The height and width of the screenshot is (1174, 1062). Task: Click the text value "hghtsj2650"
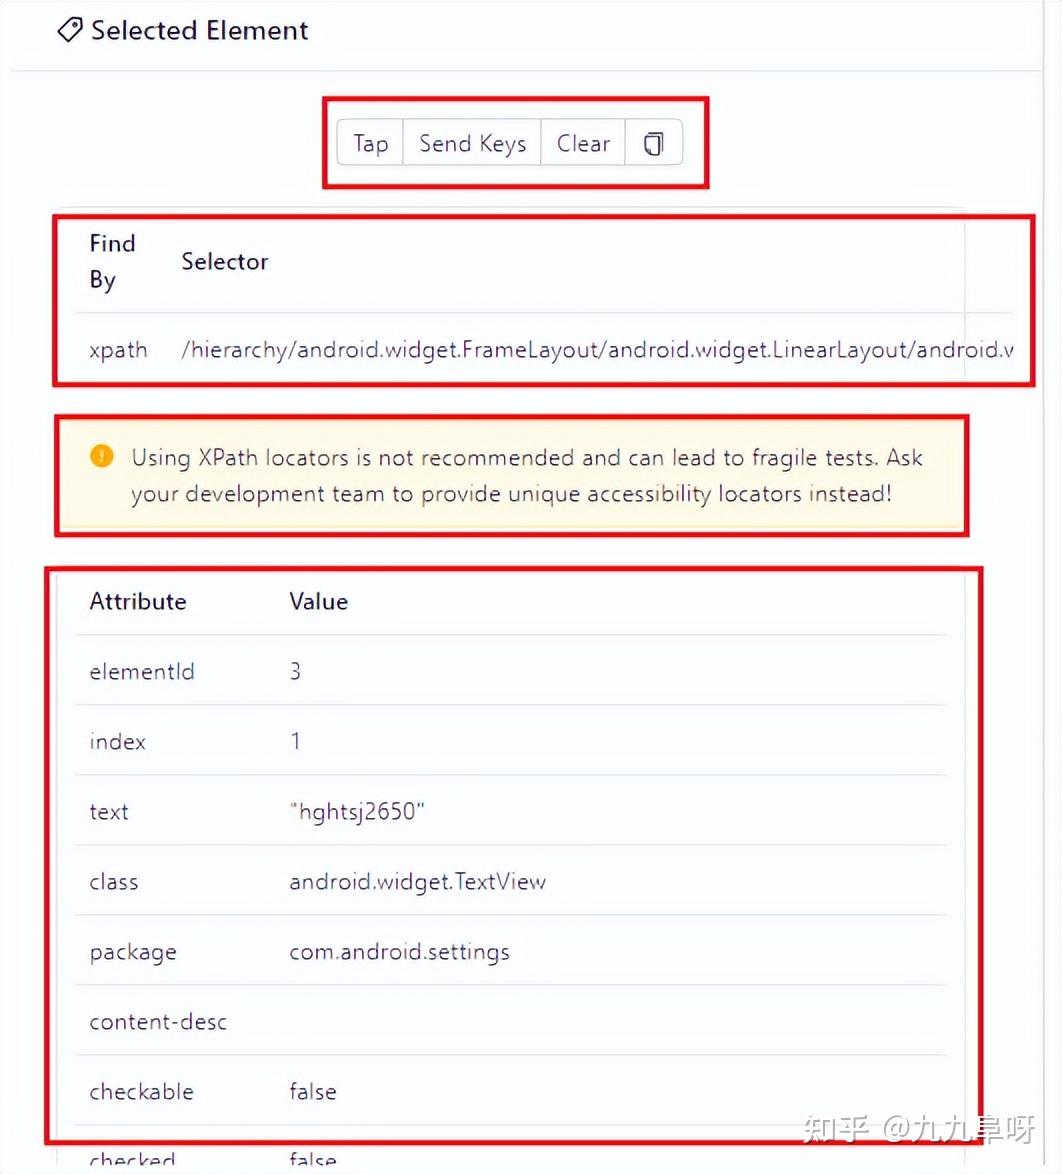(357, 811)
